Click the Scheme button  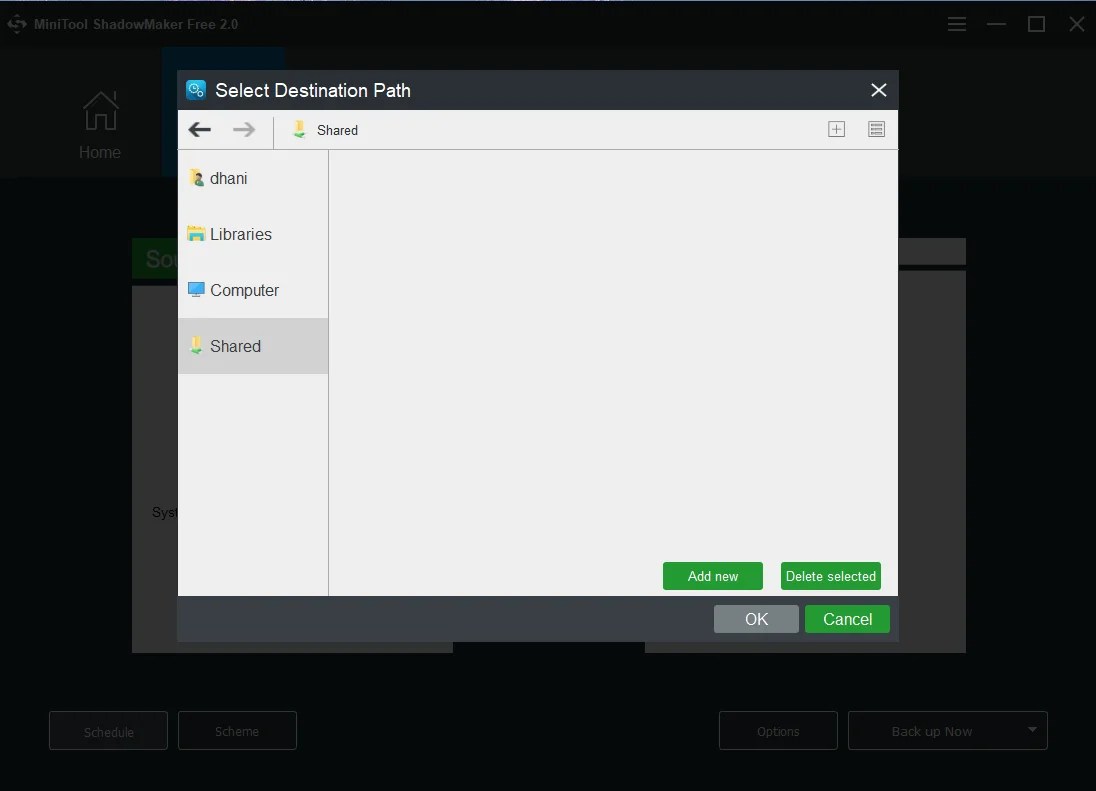pos(237,730)
